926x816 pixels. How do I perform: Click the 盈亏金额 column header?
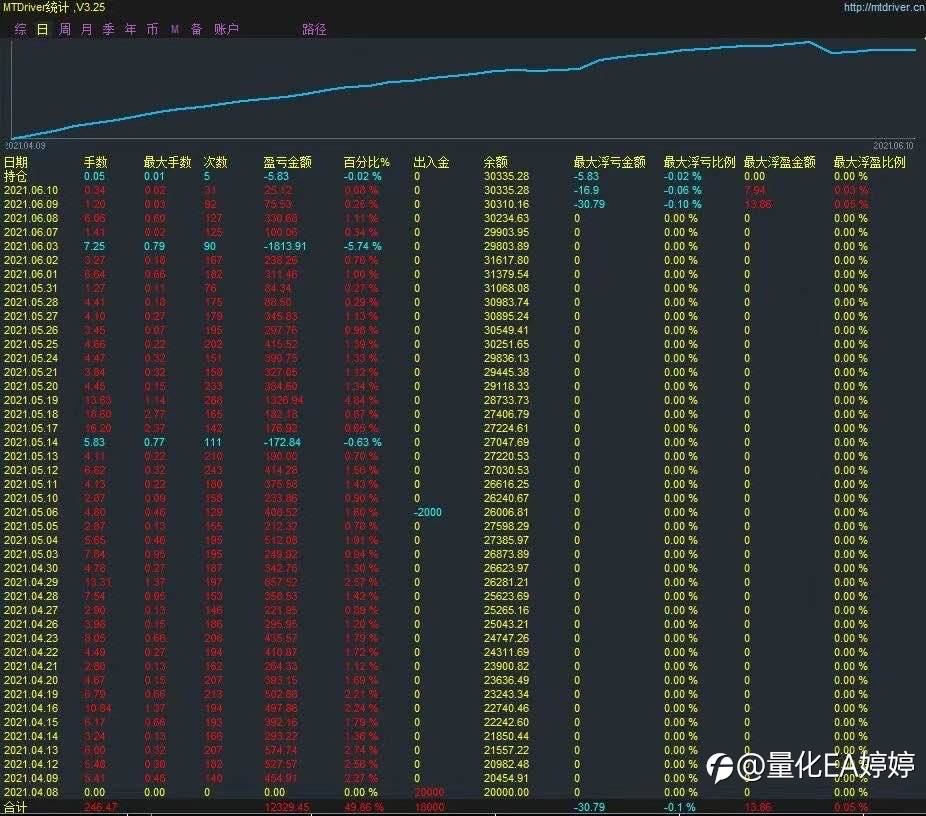(x=288, y=162)
